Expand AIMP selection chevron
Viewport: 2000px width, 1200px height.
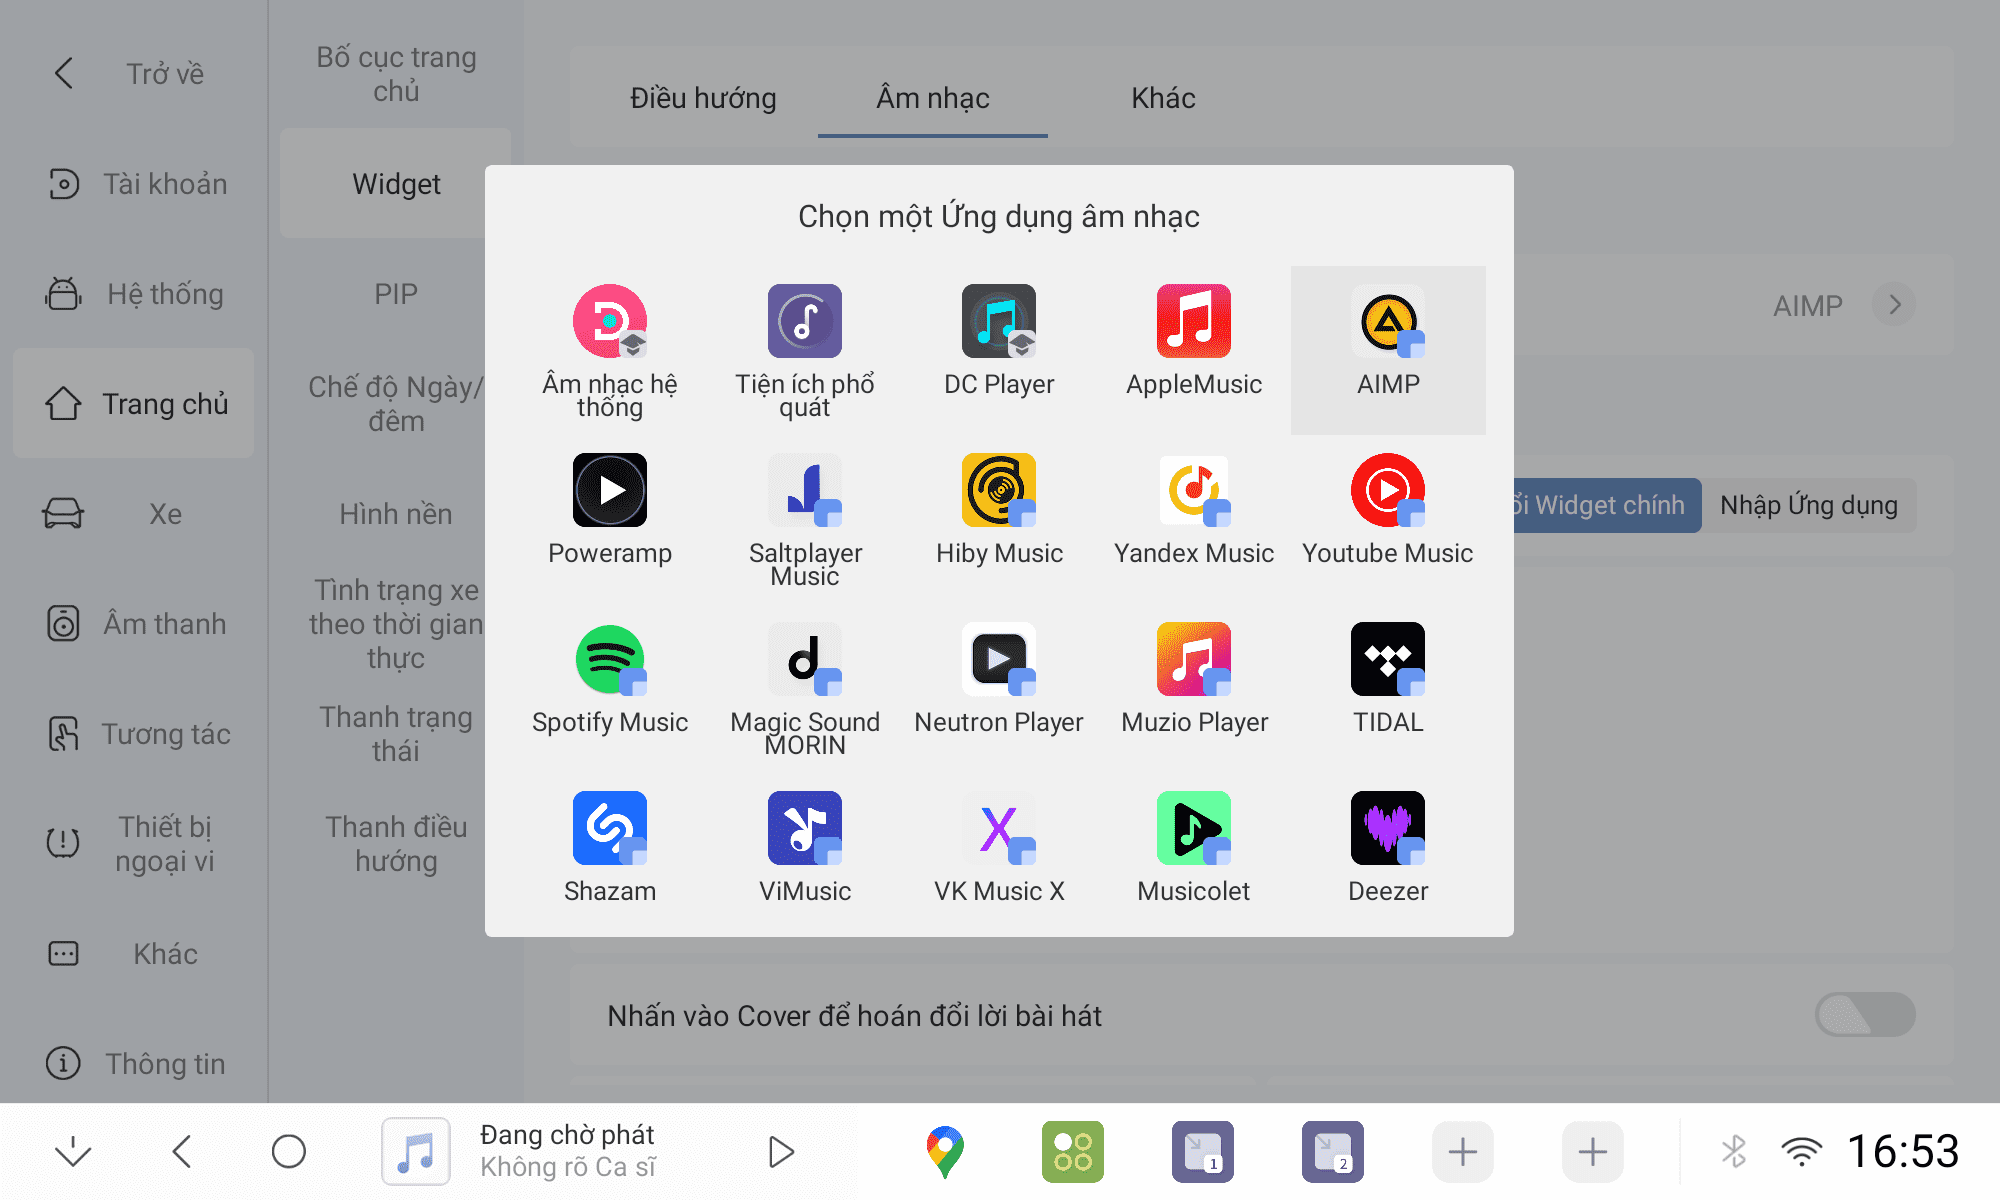click(1894, 305)
